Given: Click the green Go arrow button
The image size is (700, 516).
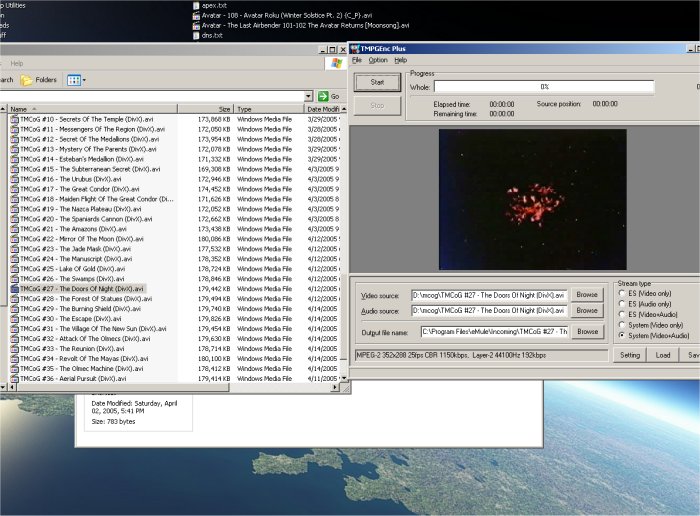Looking at the screenshot, I should [324, 96].
